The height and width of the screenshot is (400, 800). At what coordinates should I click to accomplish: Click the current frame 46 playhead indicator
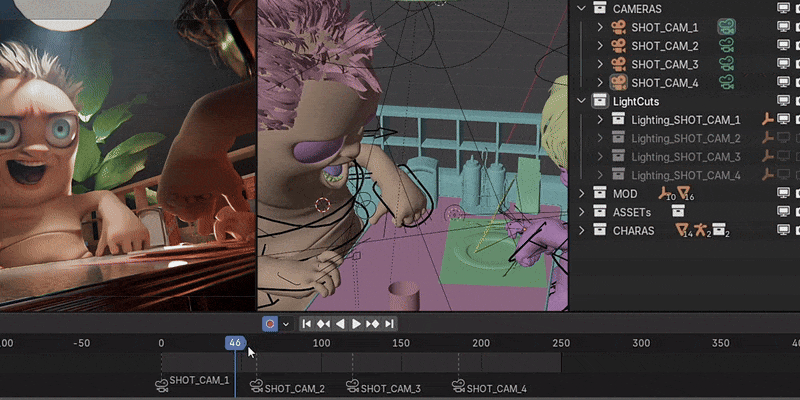point(235,343)
